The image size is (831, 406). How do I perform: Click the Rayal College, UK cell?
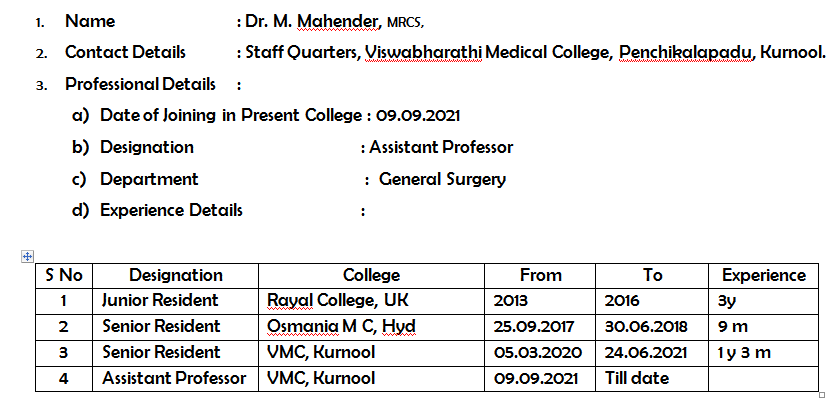(x=372, y=301)
